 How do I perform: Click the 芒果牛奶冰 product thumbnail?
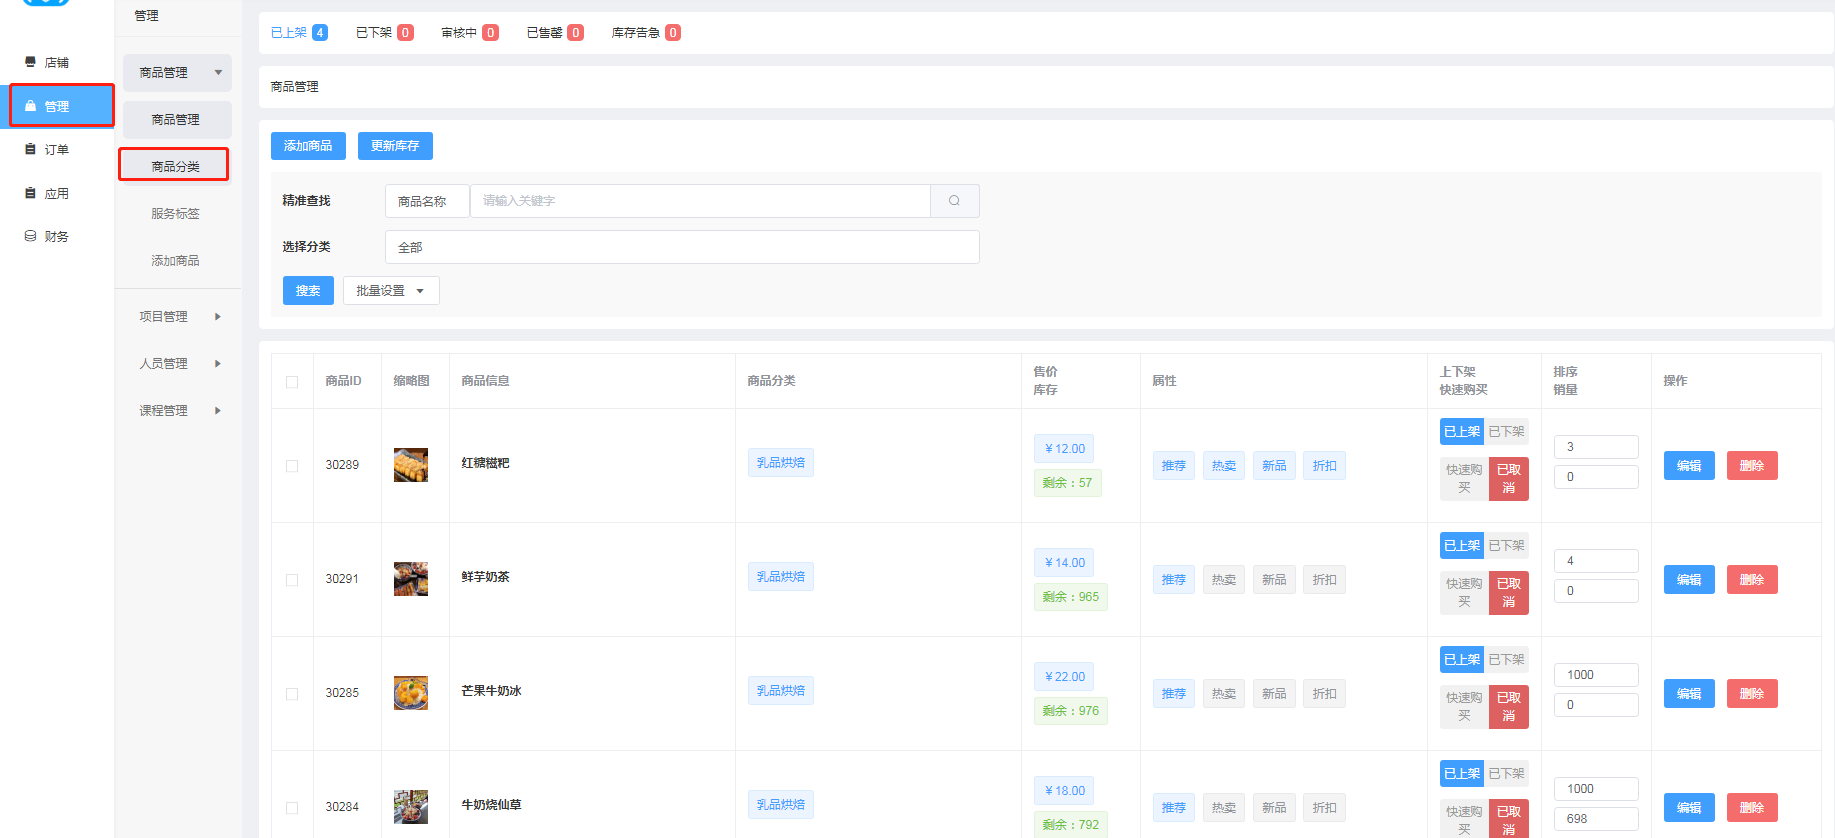click(x=411, y=693)
